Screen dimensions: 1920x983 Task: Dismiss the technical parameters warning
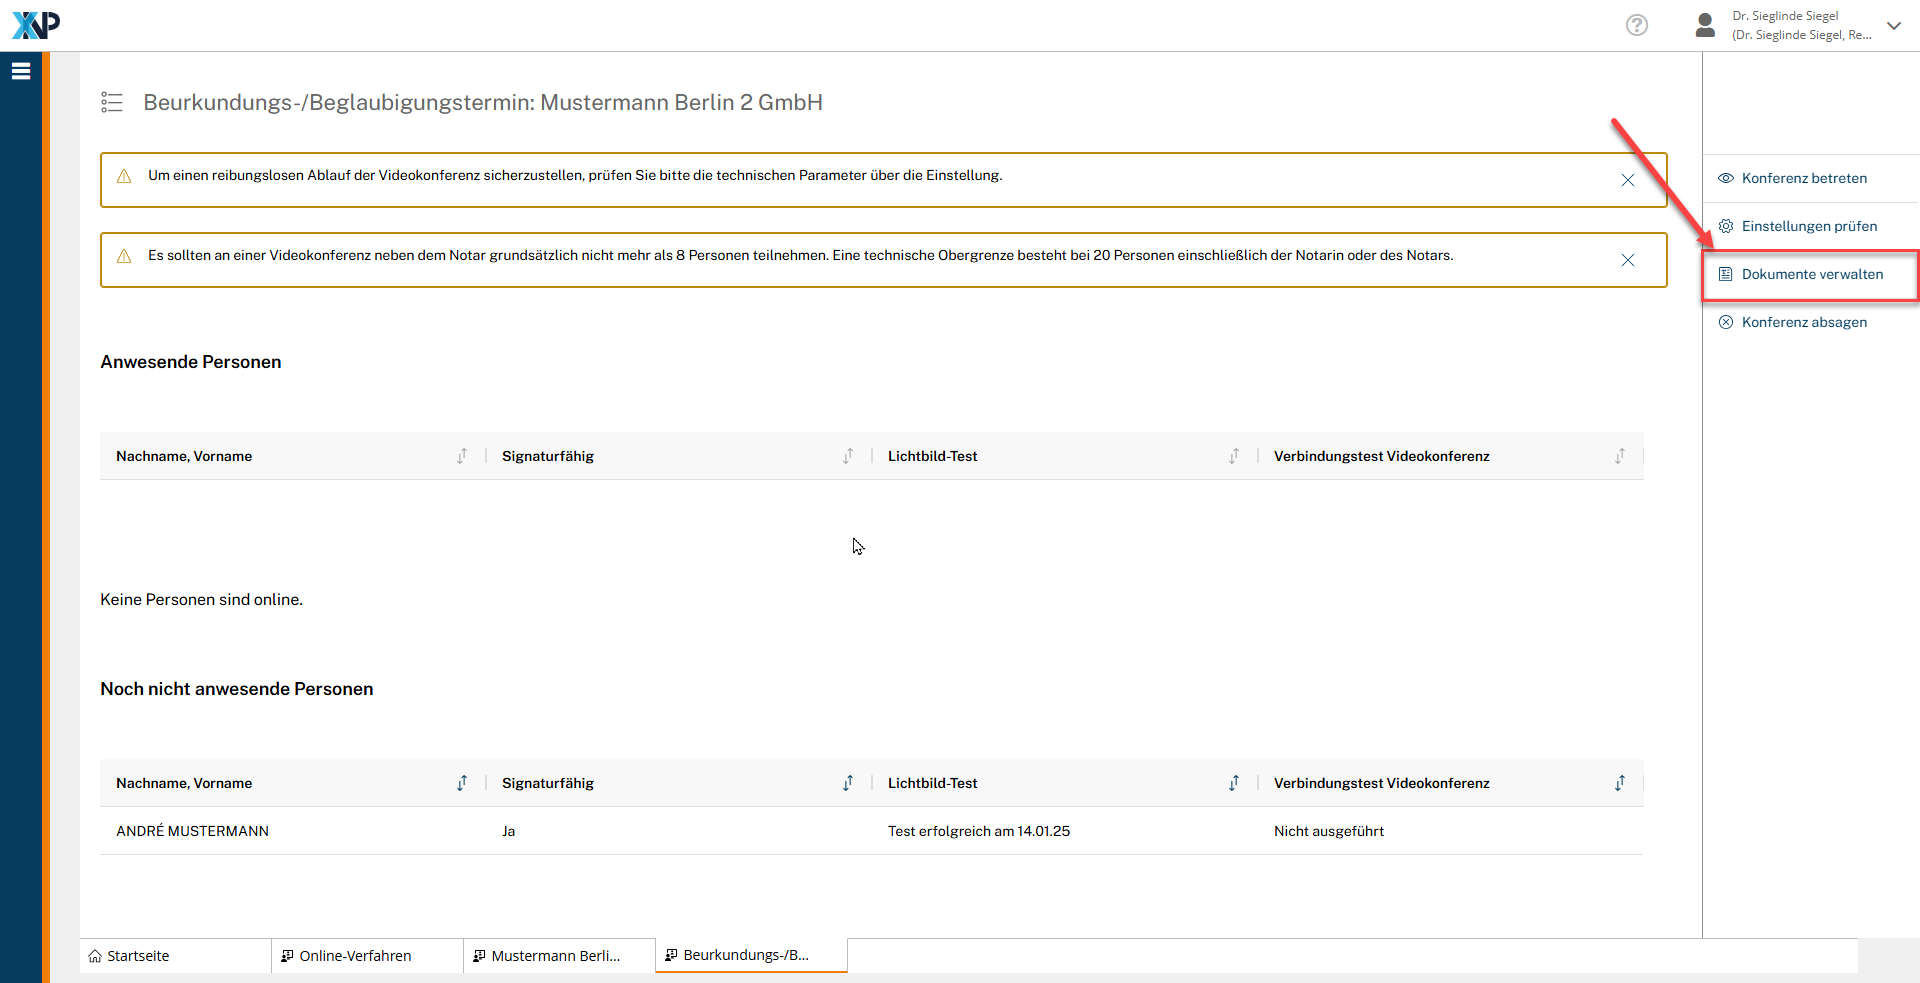1628,180
